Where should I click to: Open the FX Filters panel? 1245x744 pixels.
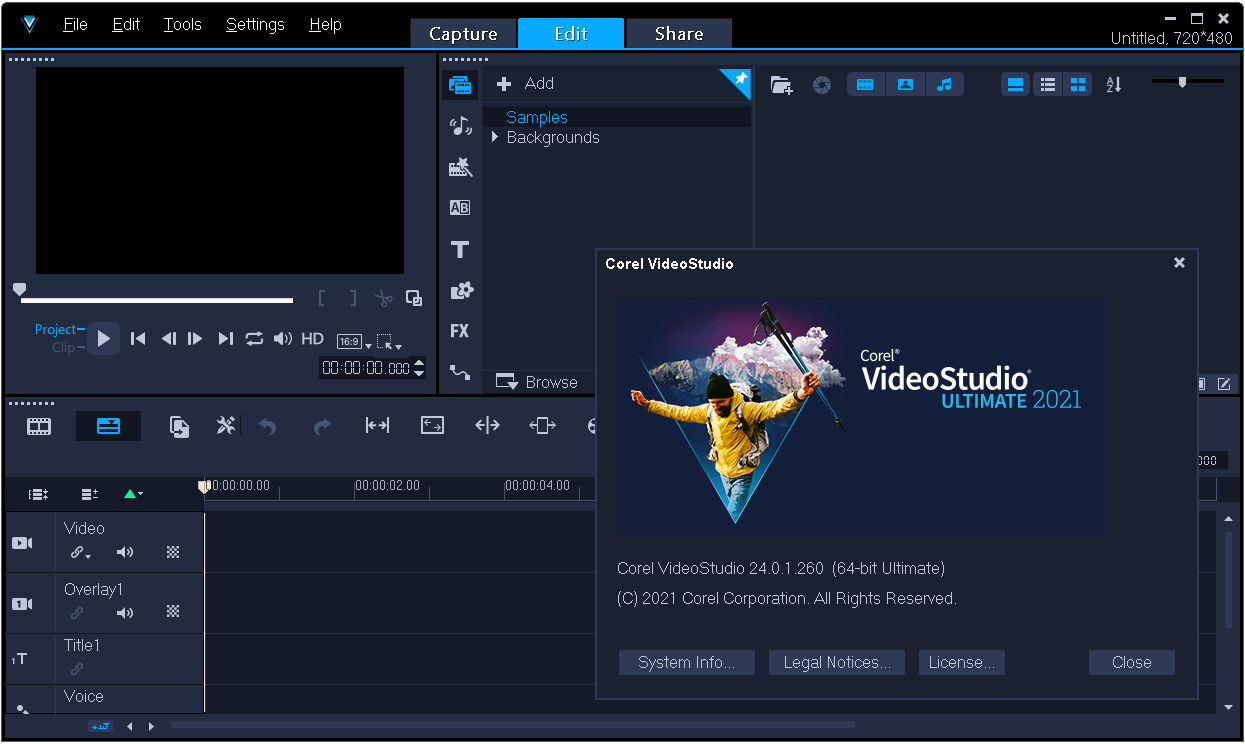[x=460, y=330]
